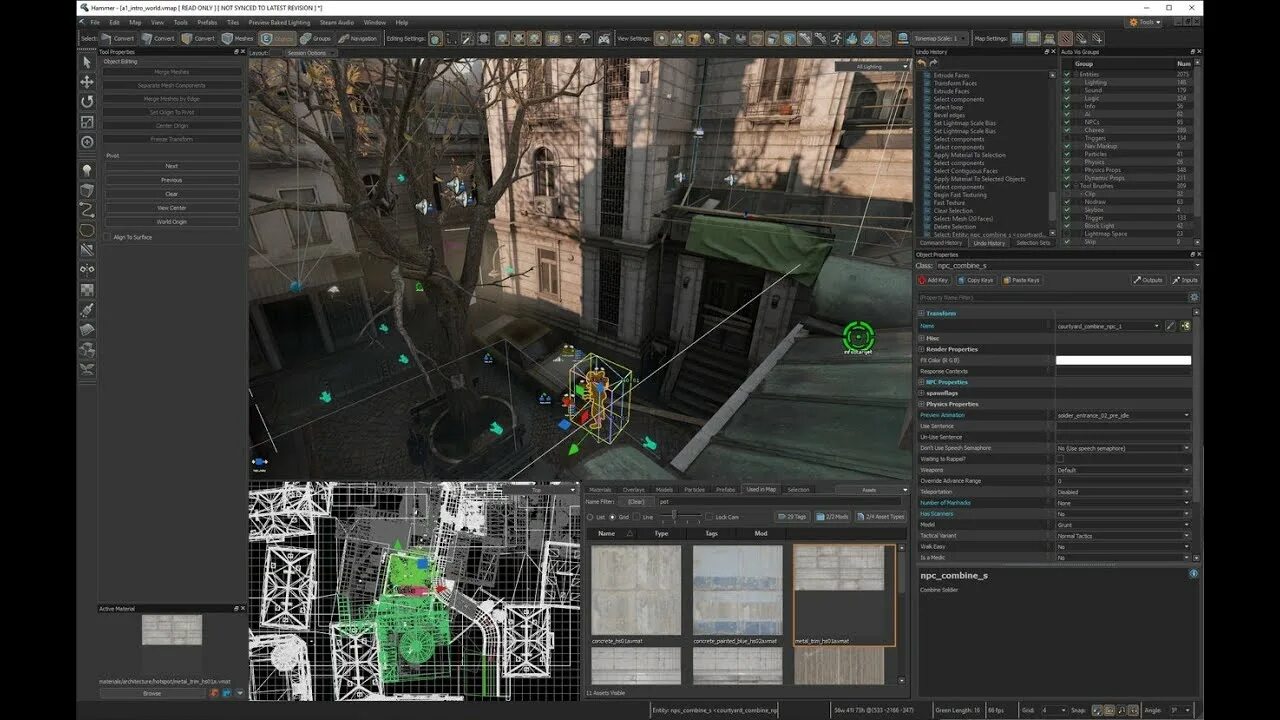Select the rotate tool in left toolbar

click(87, 102)
